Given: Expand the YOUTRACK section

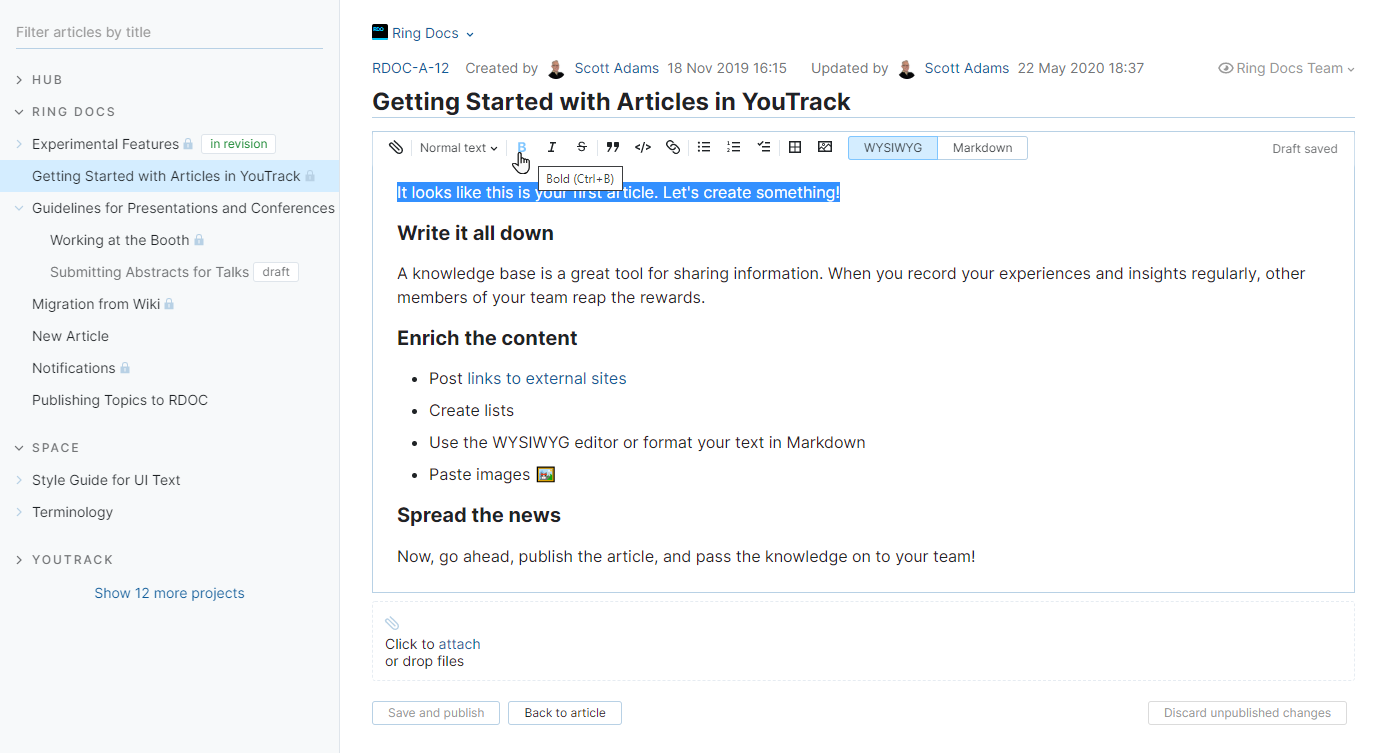Looking at the screenshot, I should point(19,560).
